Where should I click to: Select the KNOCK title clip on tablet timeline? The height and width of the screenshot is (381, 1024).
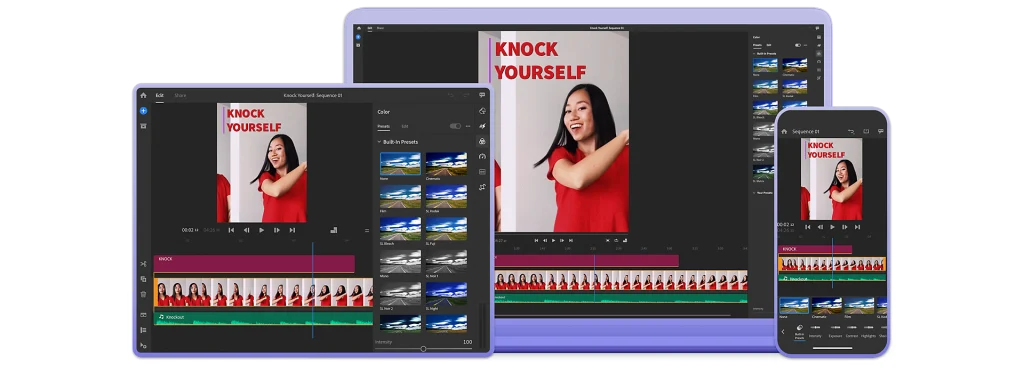pos(254,263)
